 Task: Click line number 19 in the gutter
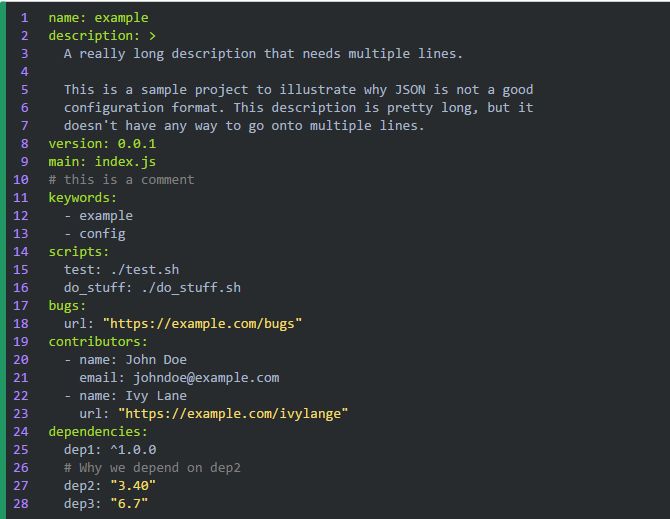21,341
